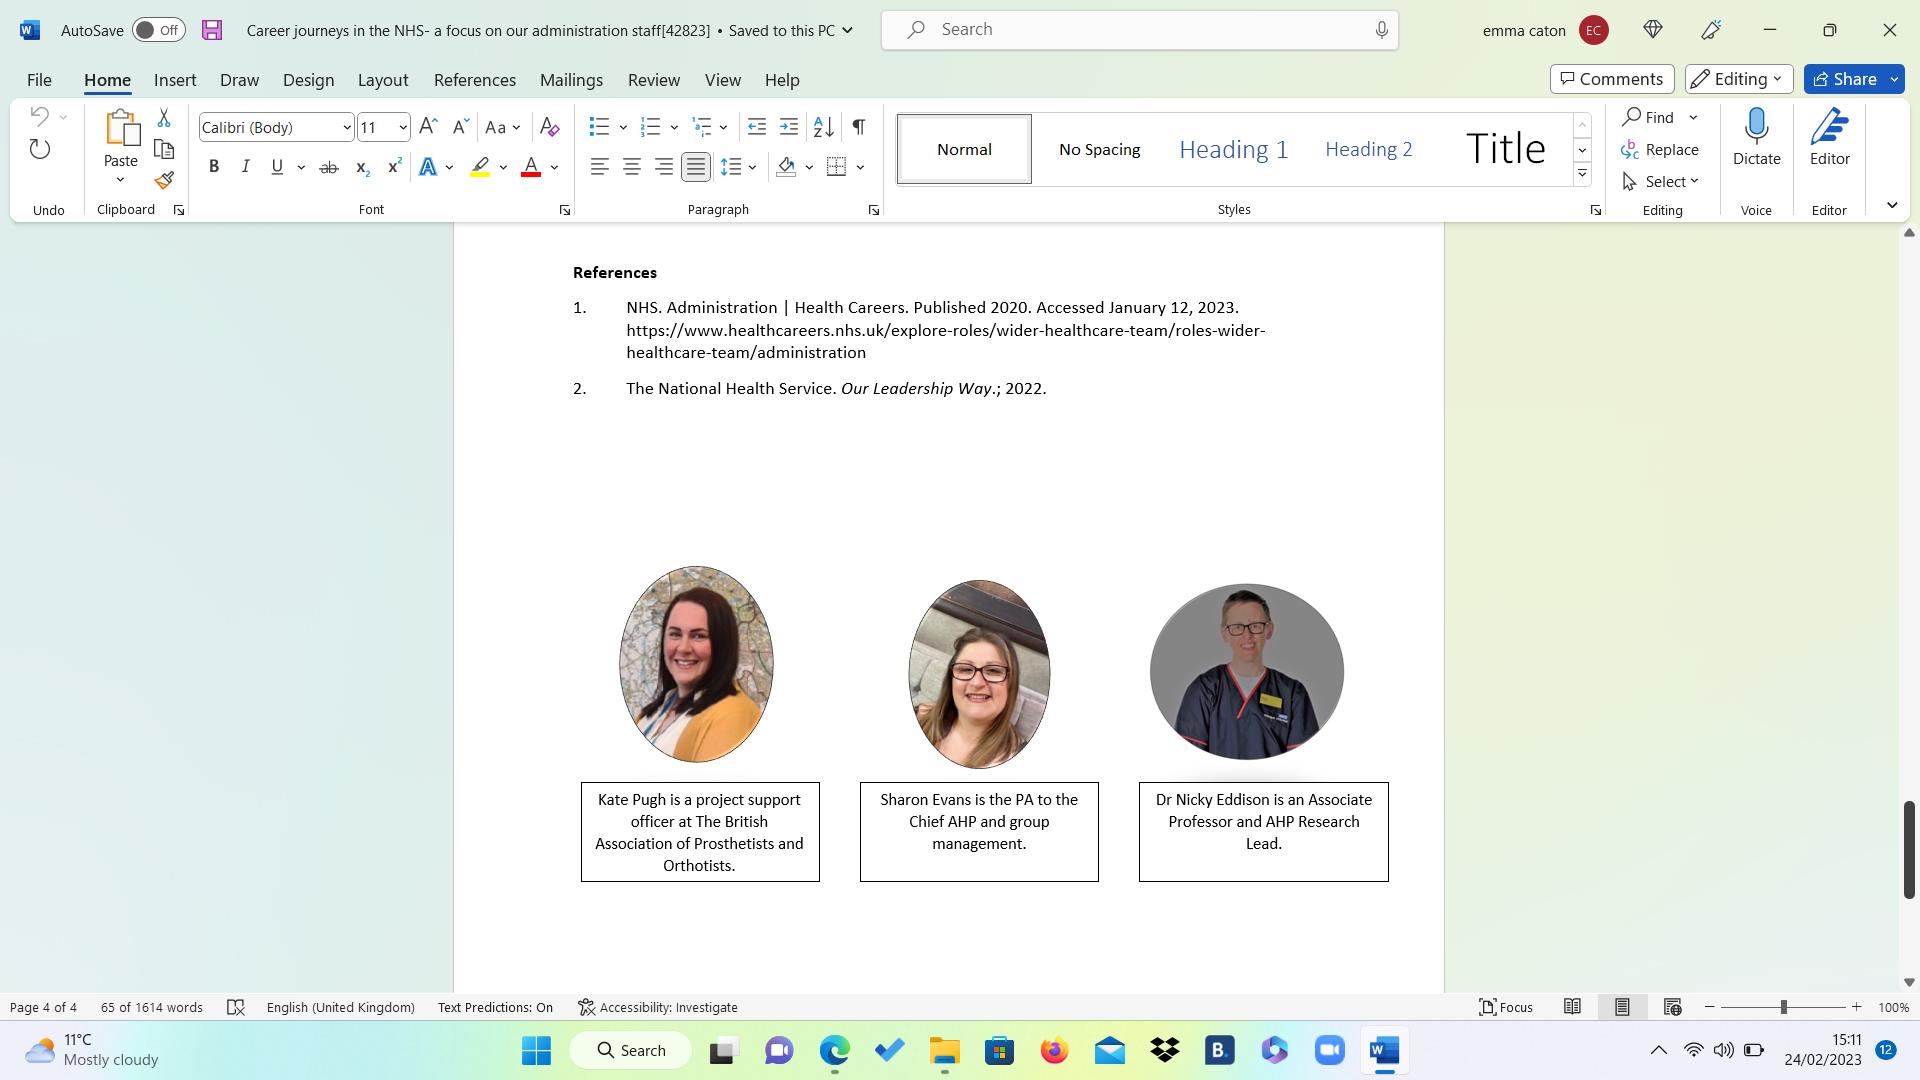Toggle Italic formatting
The width and height of the screenshot is (1920, 1080).
[245, 167]
